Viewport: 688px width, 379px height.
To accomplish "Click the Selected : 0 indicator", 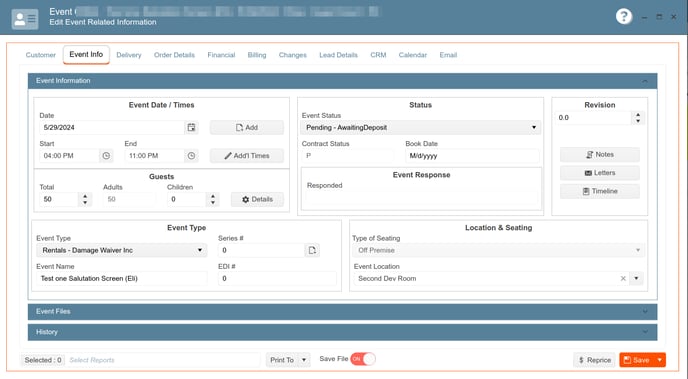I will 43,360.
